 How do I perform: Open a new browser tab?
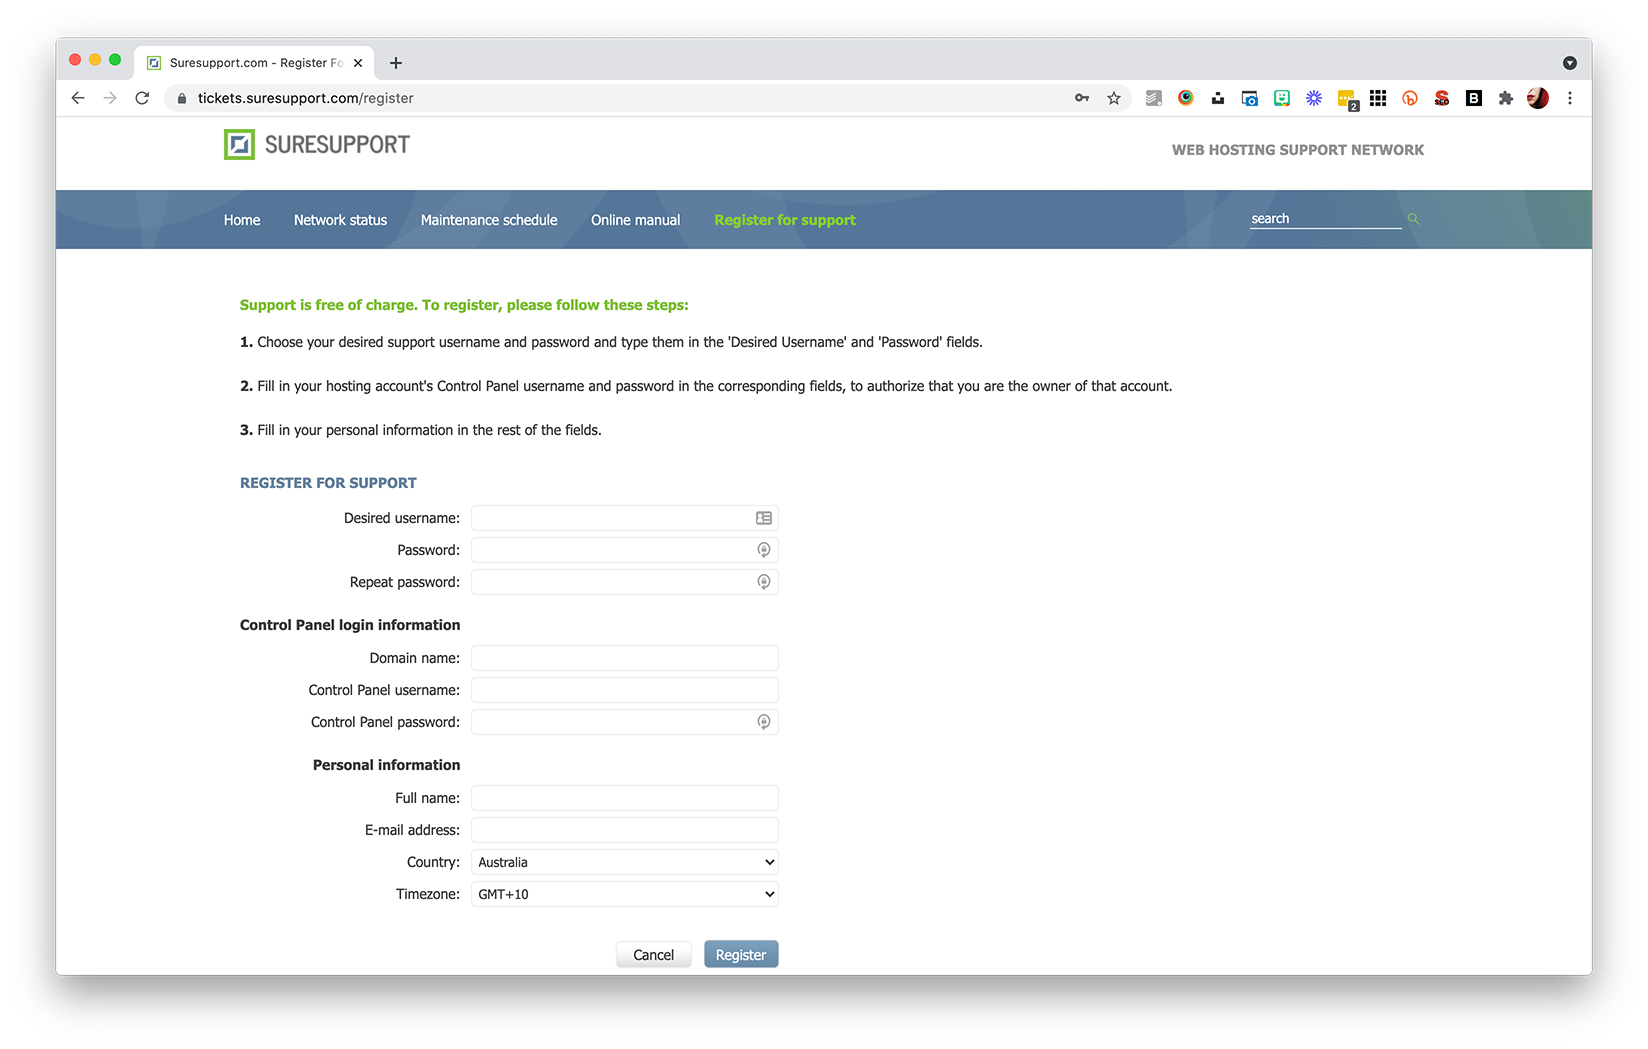coord(396,63)
